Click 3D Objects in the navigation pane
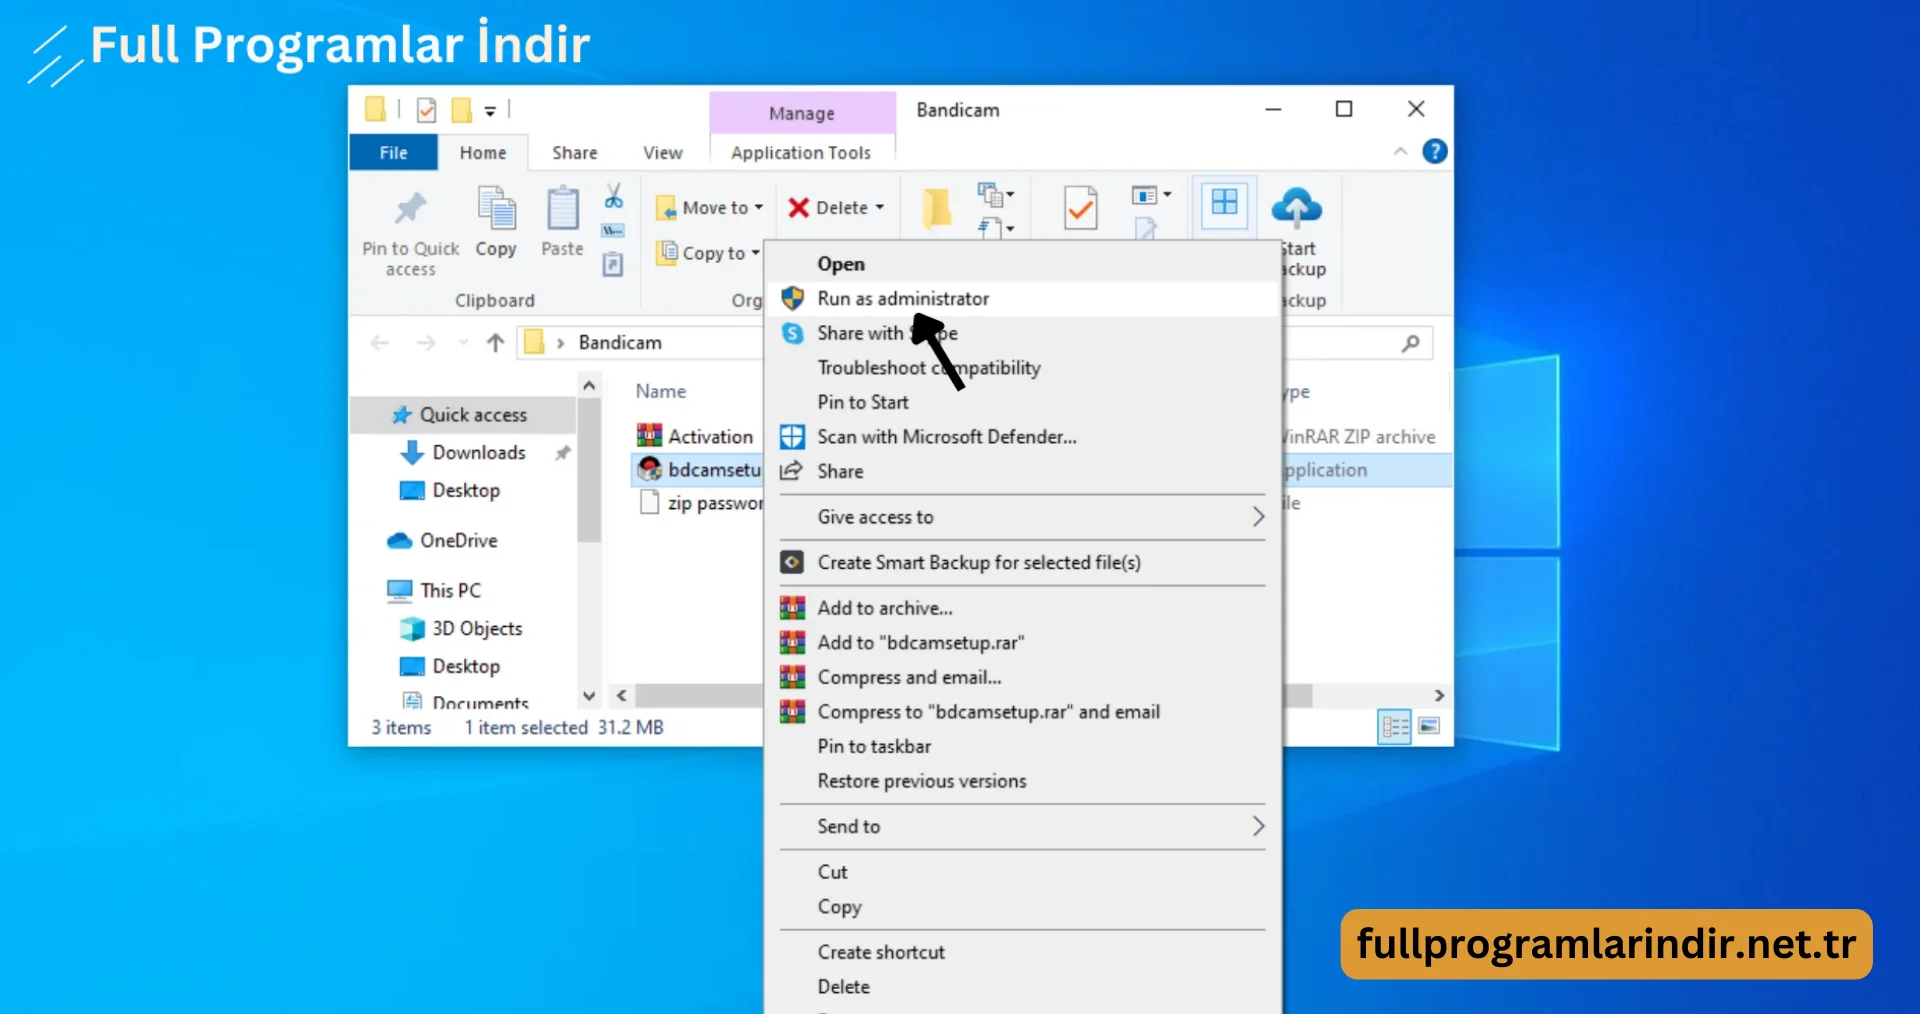1920x1014 pixels. (461, 629)
